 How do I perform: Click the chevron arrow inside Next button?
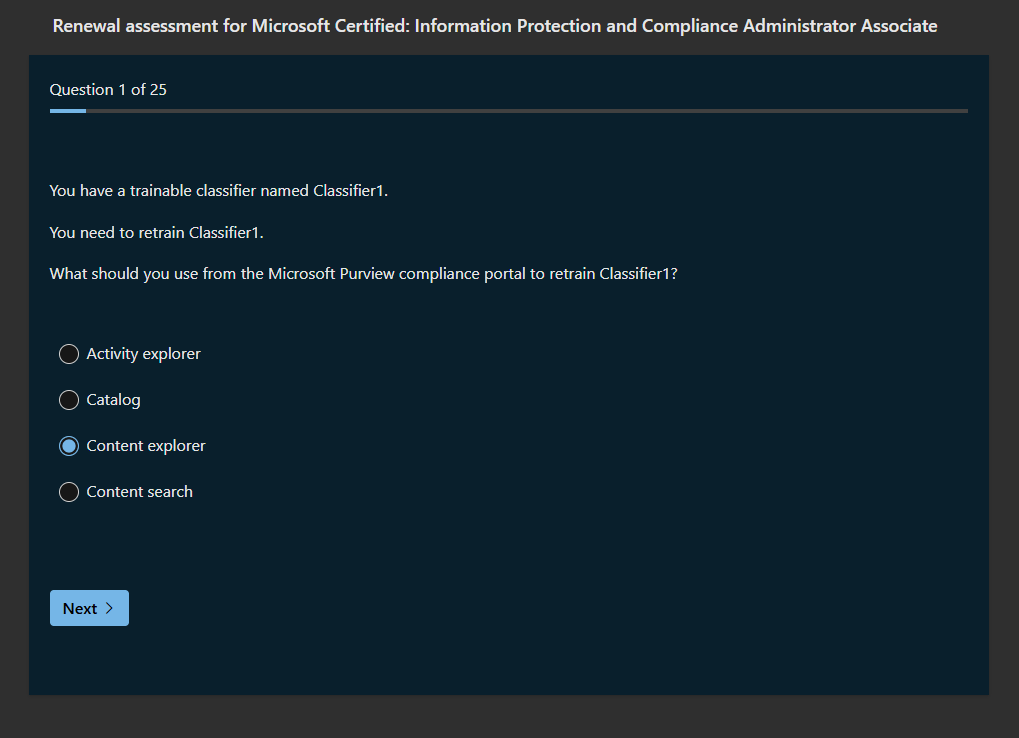[x=109, y=608]
